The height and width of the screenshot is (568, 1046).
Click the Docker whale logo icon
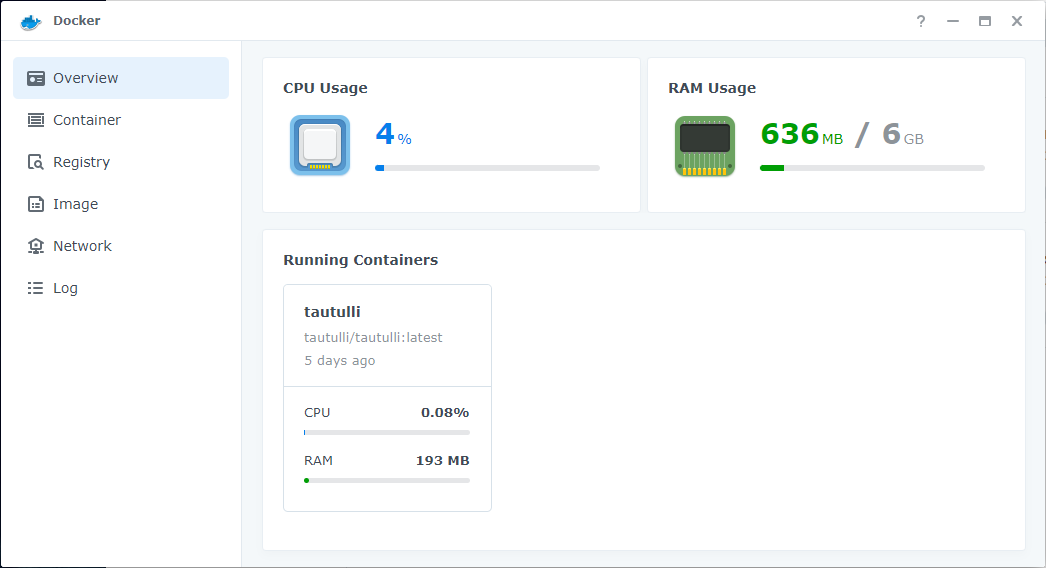[x=31, y=22]
